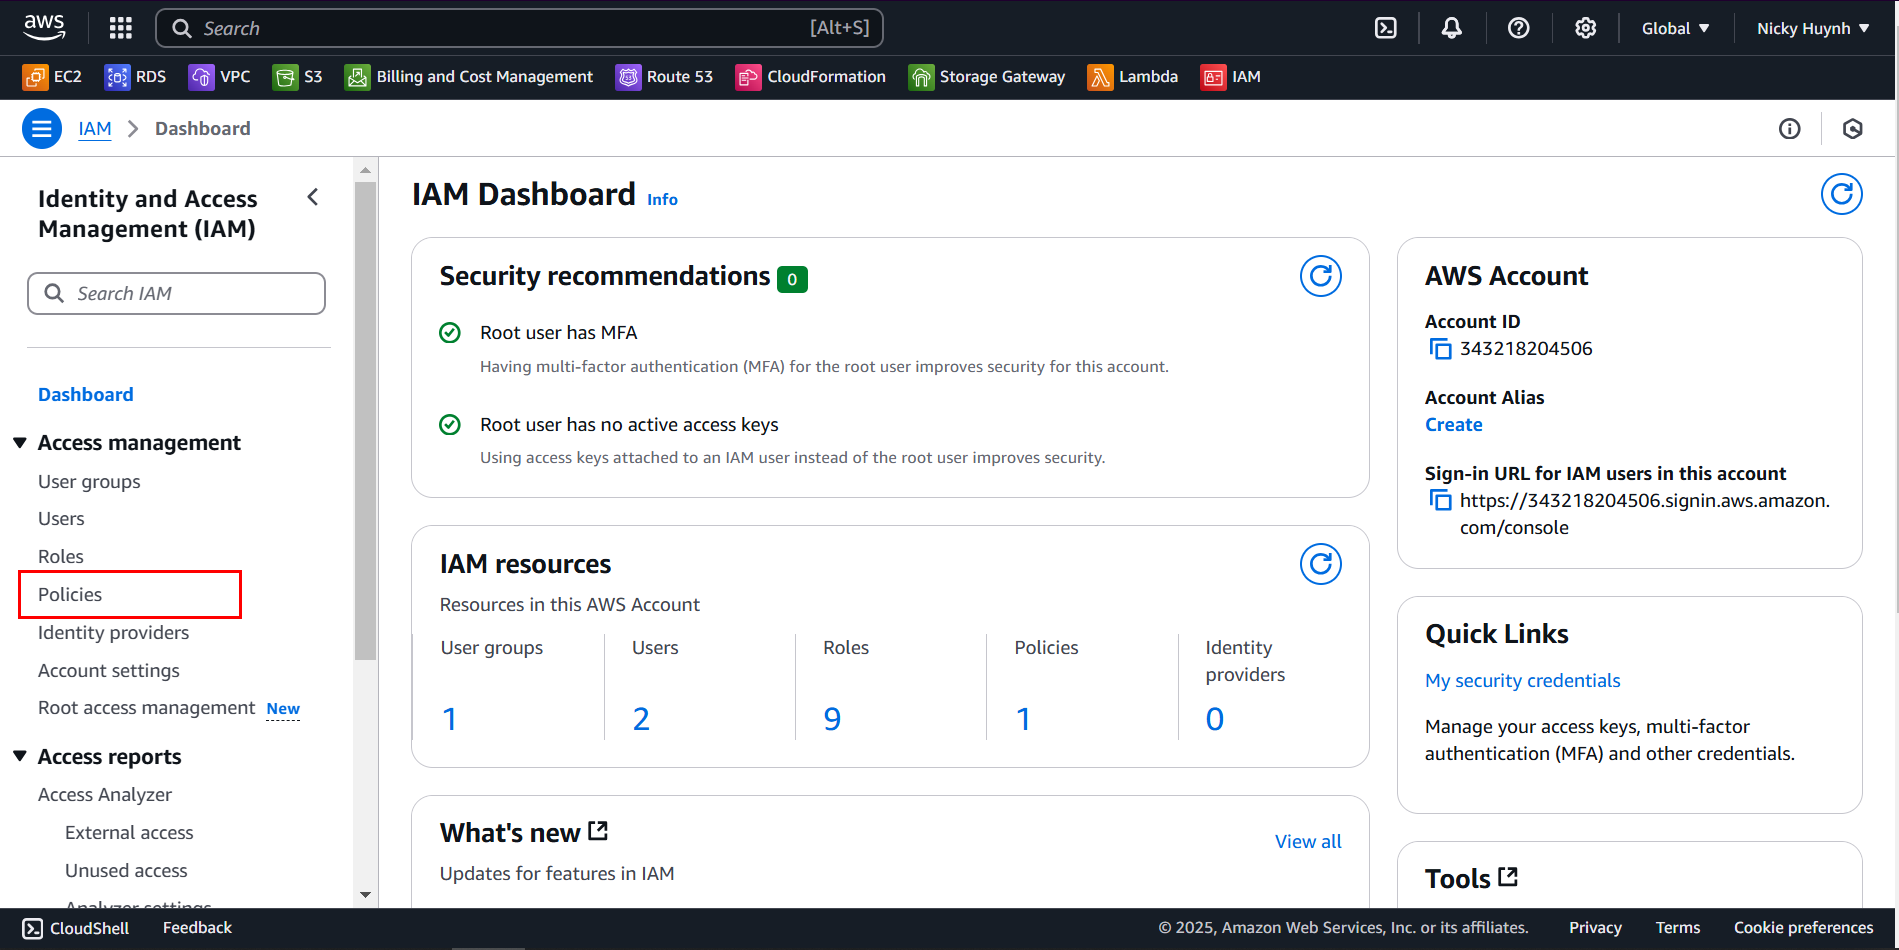Click the Identity providers count 0
Image resolution: width=1899 pixels, height=950 pixels.
[1215, 719]
